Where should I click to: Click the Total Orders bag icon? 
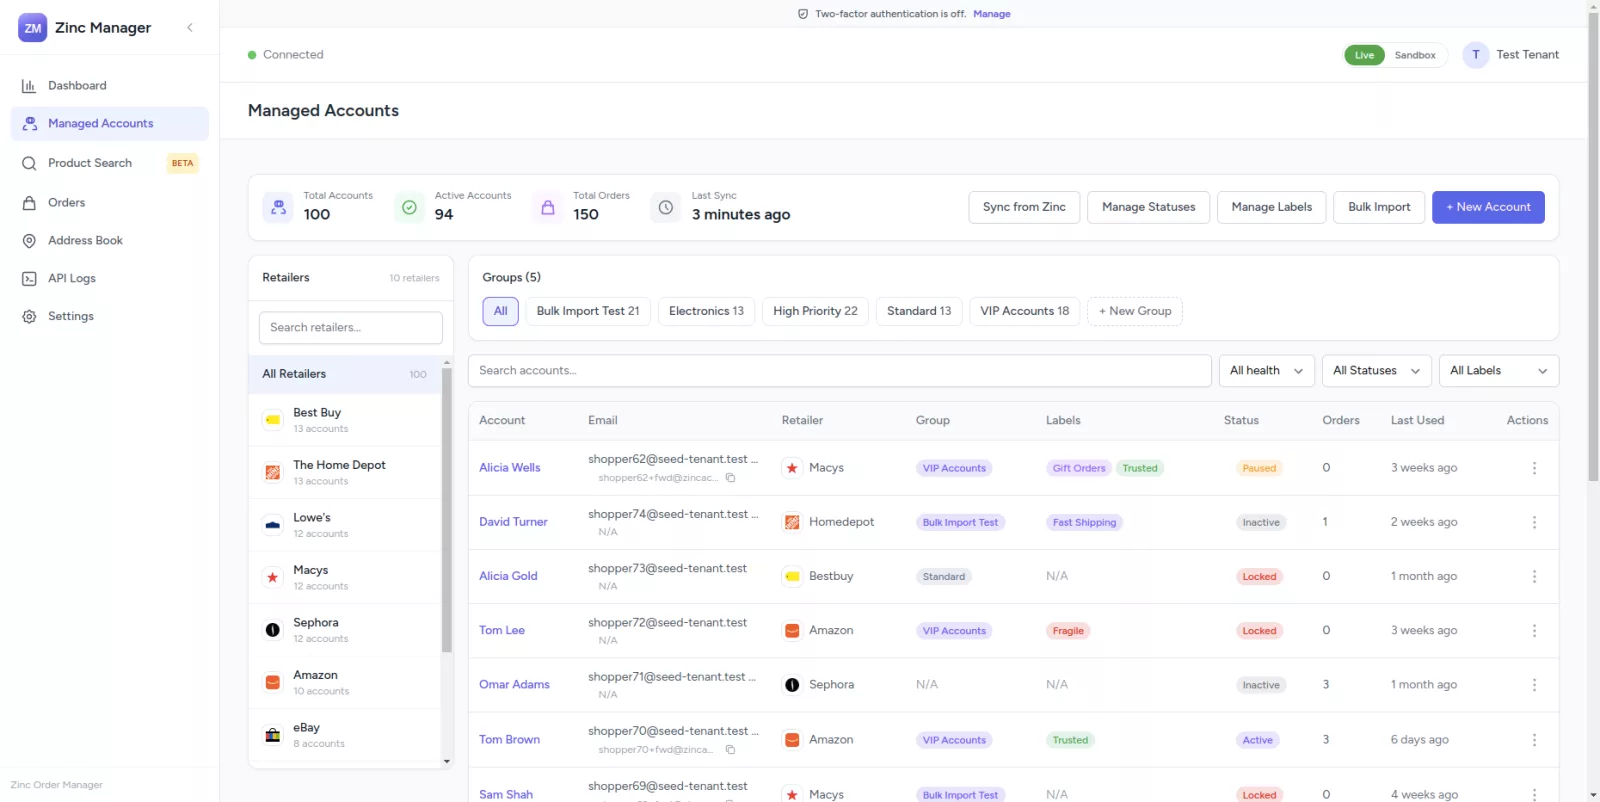[548, 207]
